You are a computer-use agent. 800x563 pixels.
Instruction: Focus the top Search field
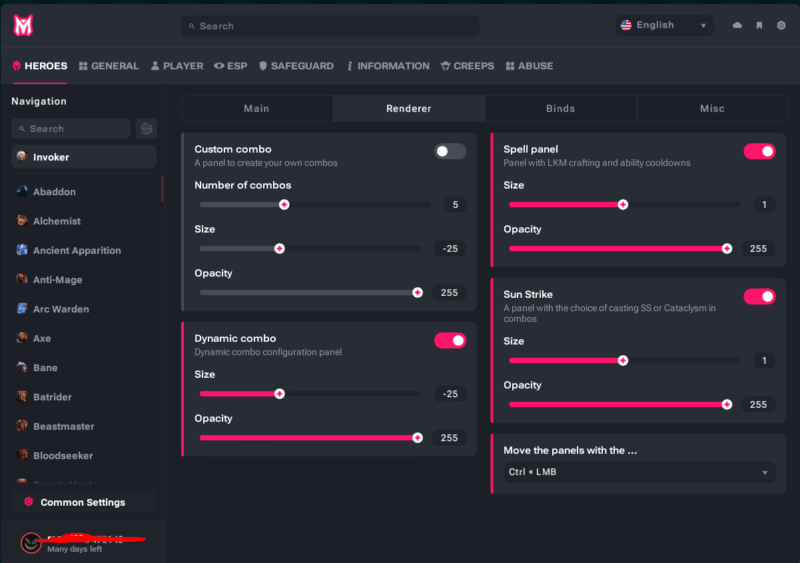330,26
